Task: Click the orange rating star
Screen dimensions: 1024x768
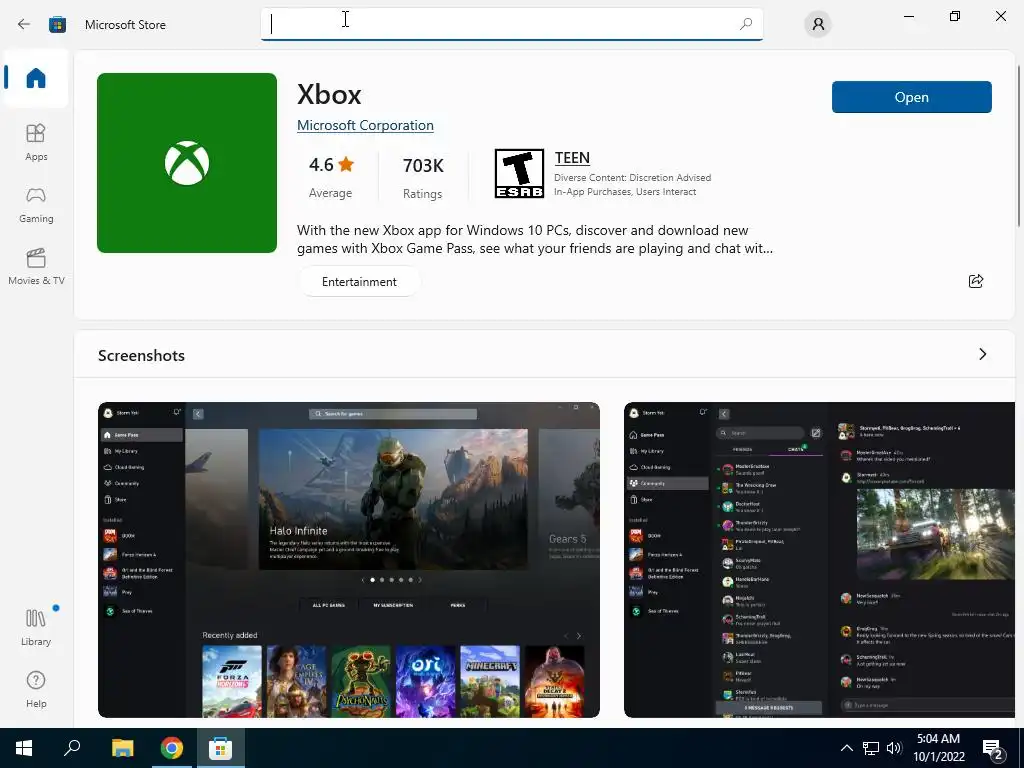Action: coord(346,164)
